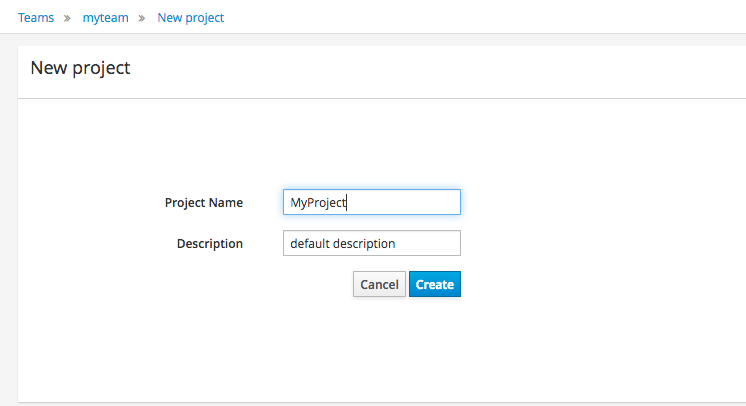Select the New project breadcrumb item
Viewport: 746px width, 406px height.
[x=191, y=18]
